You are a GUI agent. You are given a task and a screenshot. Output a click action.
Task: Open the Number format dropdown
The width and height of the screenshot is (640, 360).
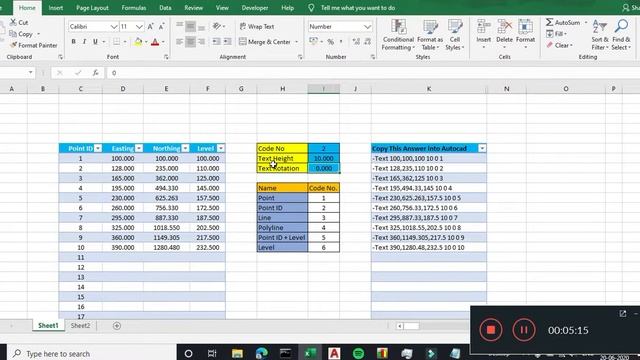367,27
